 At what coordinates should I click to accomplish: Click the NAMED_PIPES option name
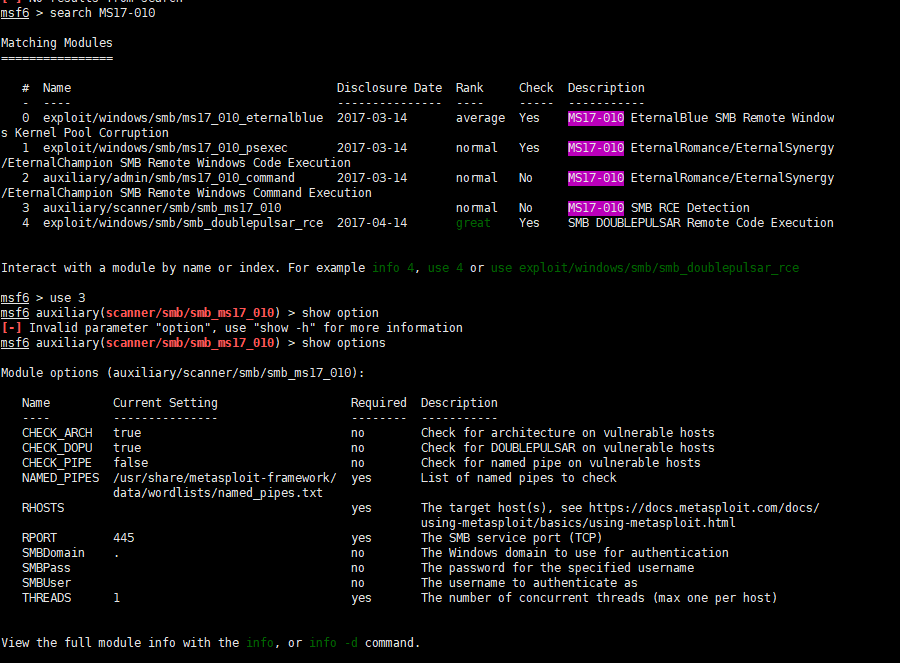60,478
